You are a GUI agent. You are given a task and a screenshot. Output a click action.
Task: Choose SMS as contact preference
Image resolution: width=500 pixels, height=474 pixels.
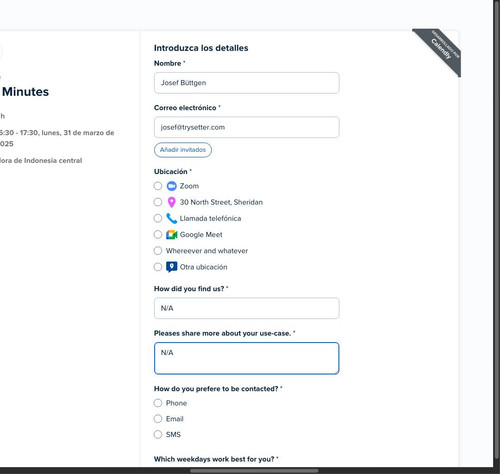(x=158, y=434)
